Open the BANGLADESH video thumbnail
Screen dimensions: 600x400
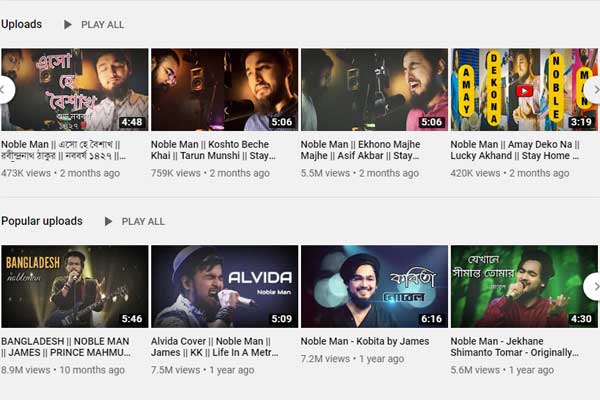point(74,287)
